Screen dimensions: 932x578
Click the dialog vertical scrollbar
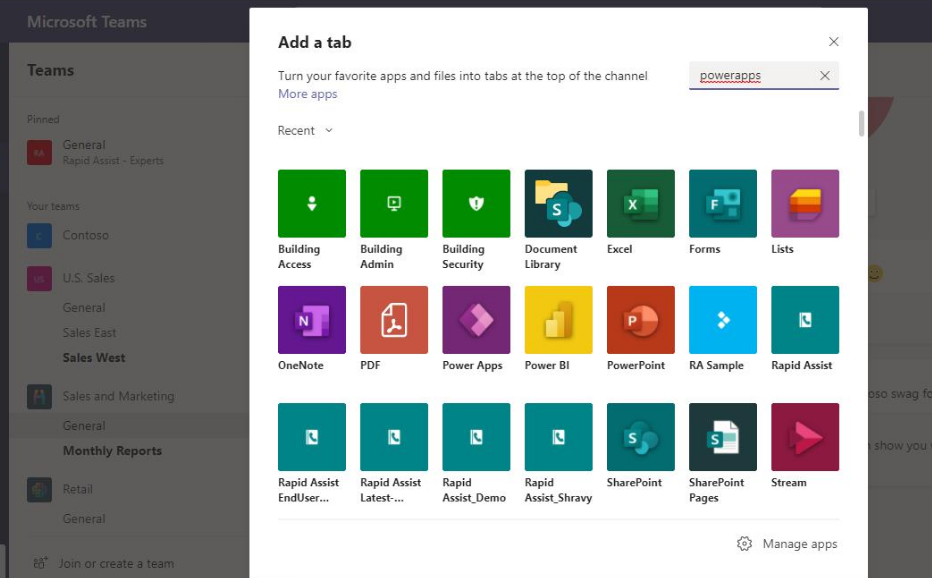click(x=861, y=123)
